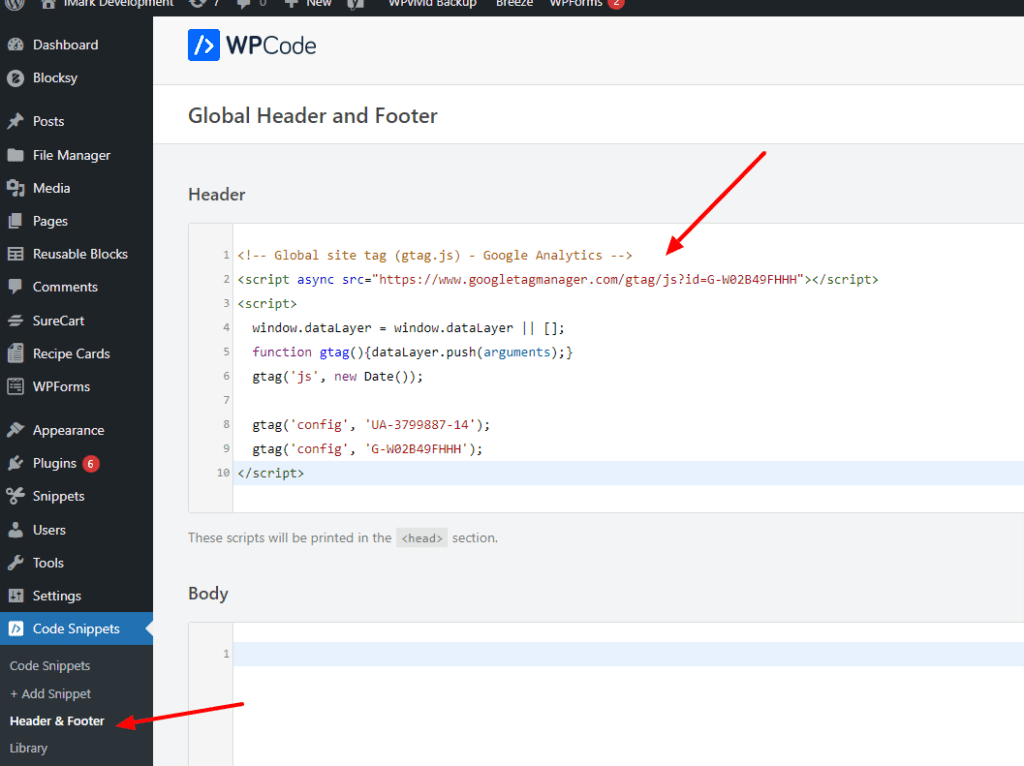This screenshot has width=1024, height=766.
Task: Click the gtag('js', new Date()) line
Action: pyautogui.click(x=338, y=376)
